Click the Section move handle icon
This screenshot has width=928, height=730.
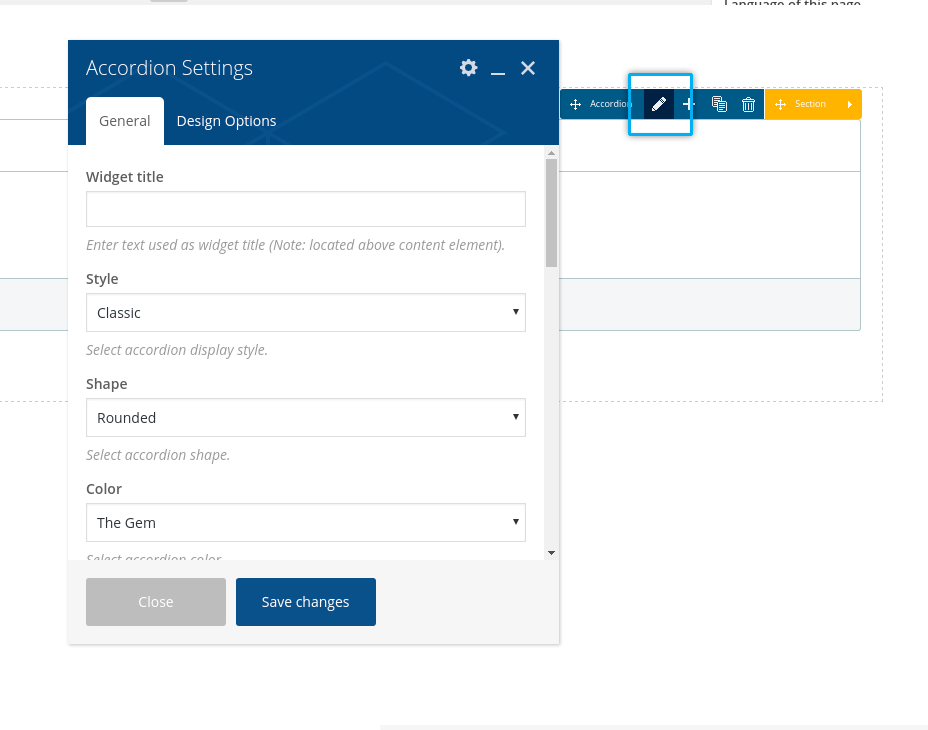[x=781, y=104]
